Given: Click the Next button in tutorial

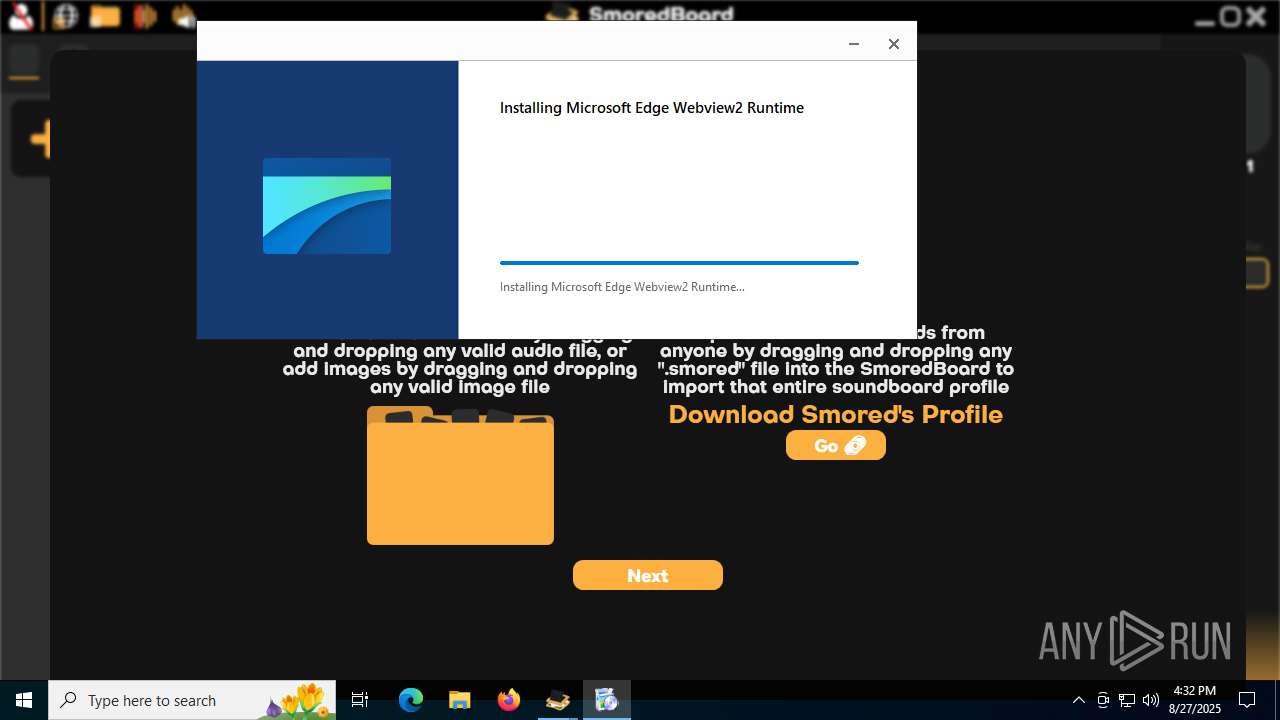Looking at the screenshot, I should pos(648,575).
